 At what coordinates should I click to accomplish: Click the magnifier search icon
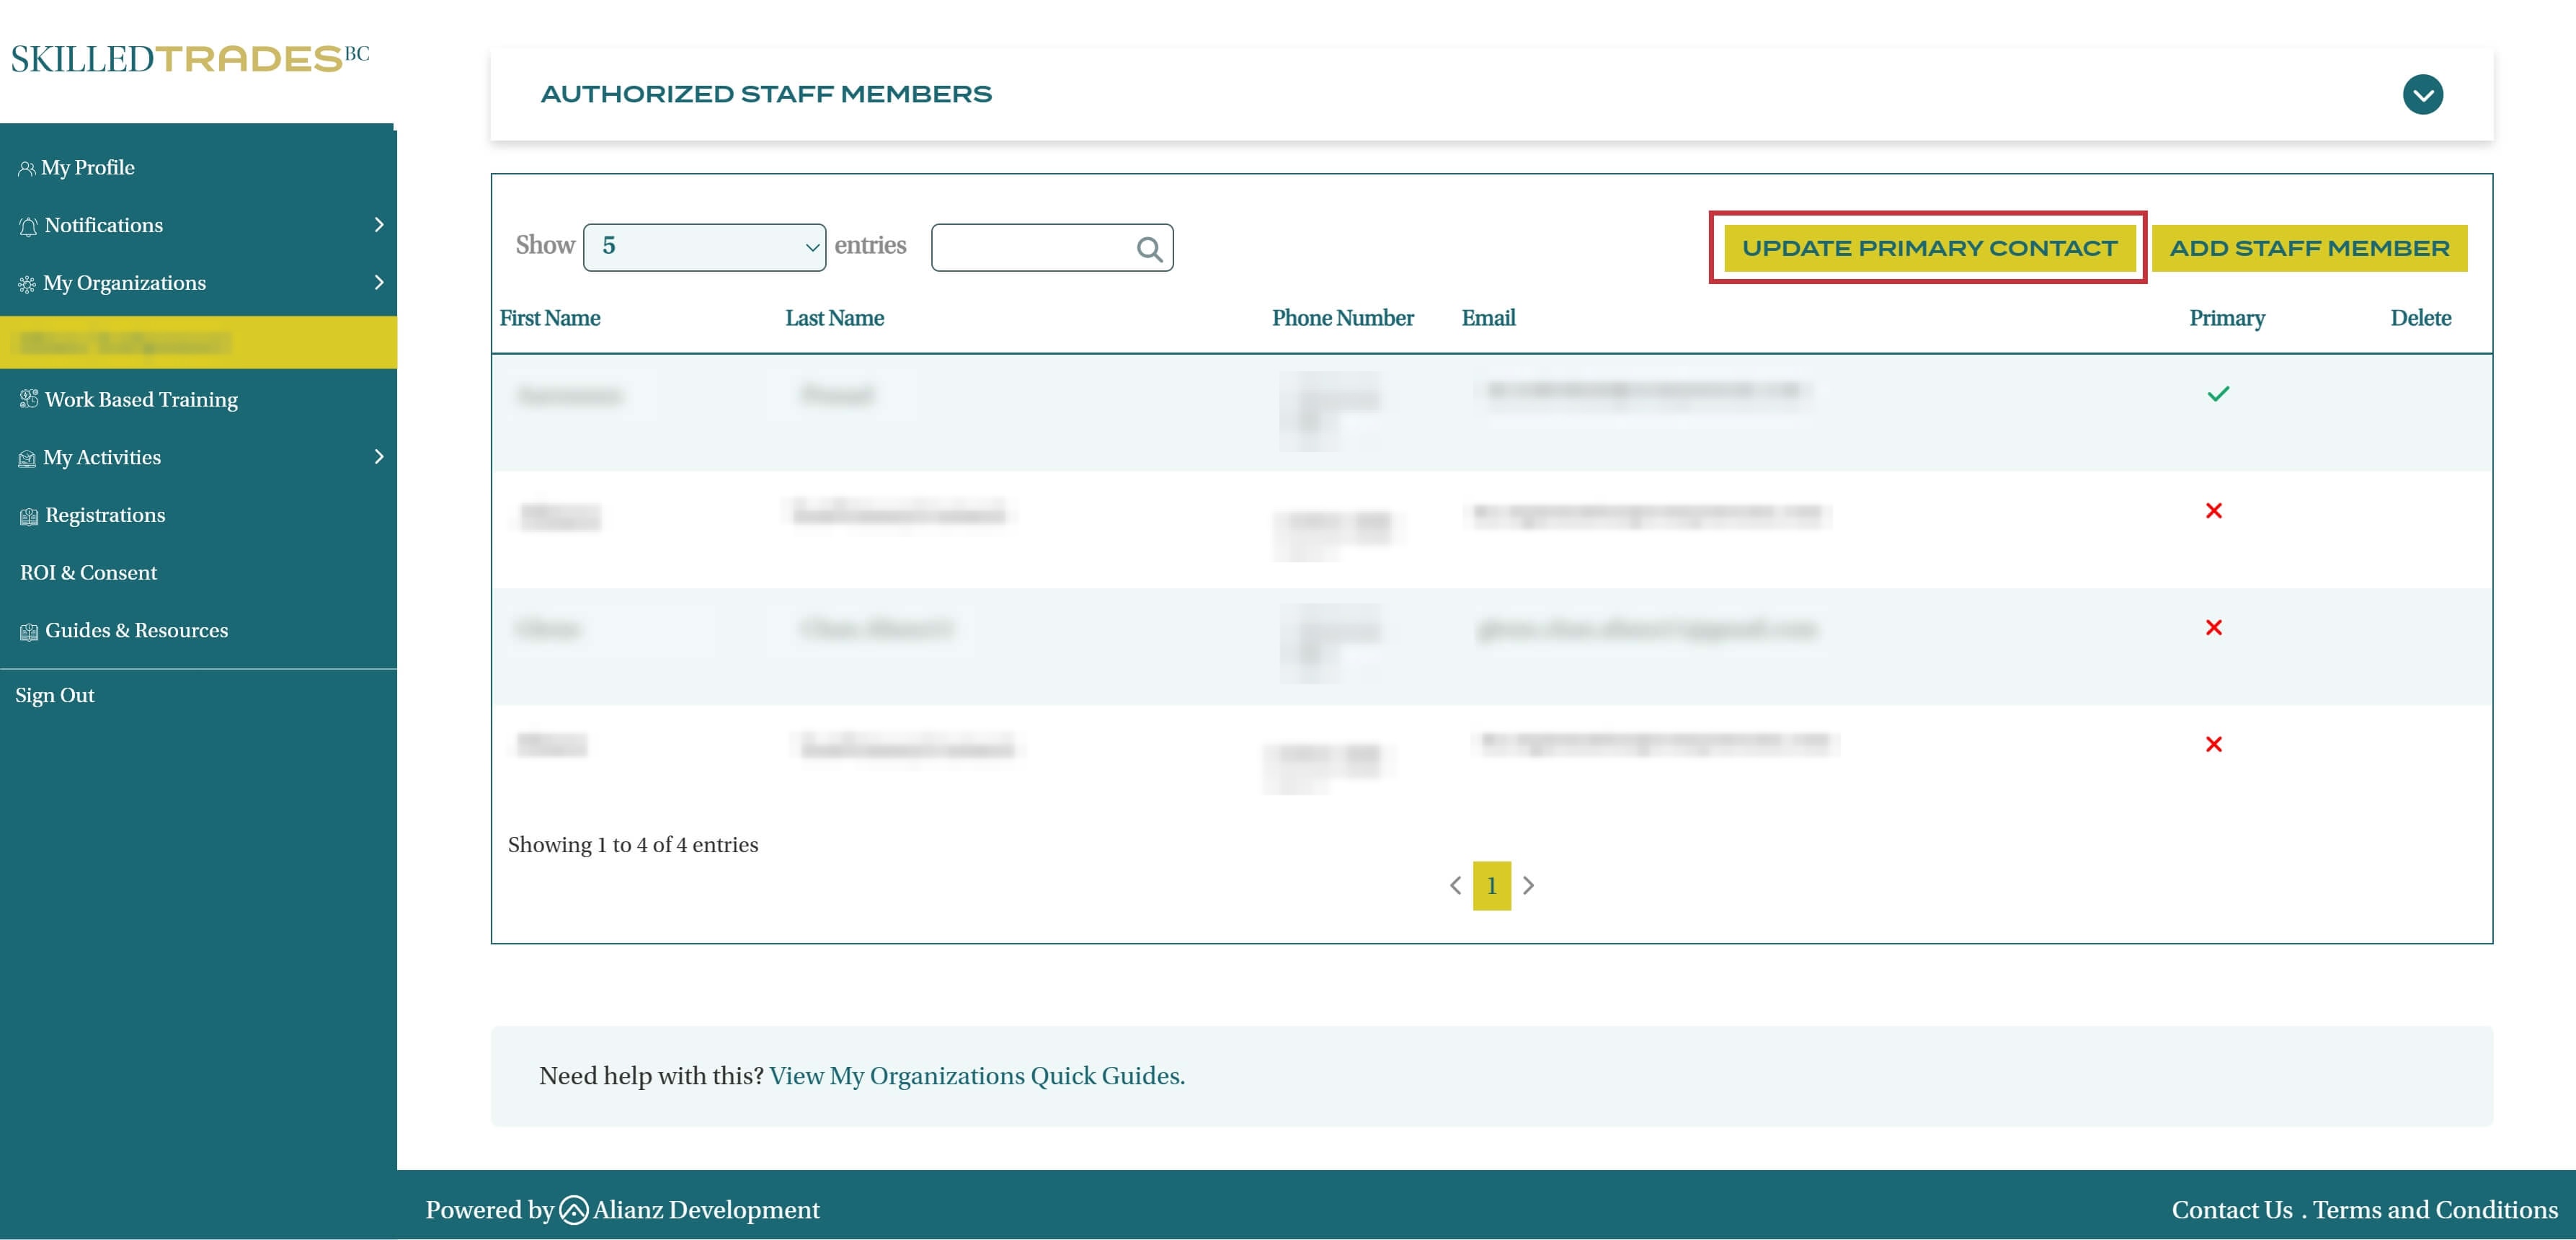pos(1149,249)
